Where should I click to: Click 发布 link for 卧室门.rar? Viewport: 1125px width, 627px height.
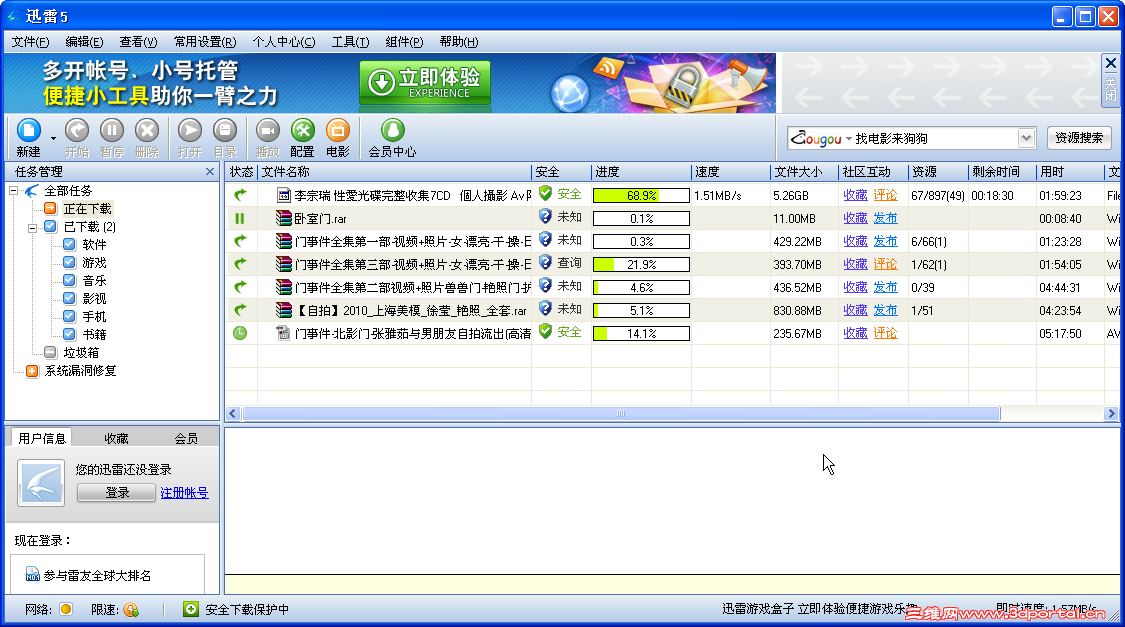coord(885,218)
